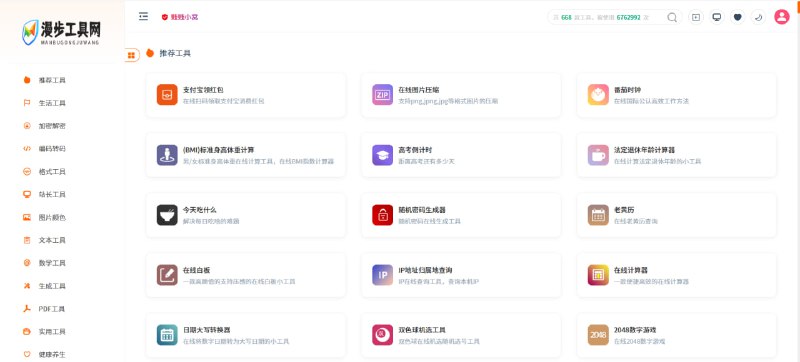The image size is (800, 362).
Task: Open the 日期大写转换器 tool title
Action: 207,330
